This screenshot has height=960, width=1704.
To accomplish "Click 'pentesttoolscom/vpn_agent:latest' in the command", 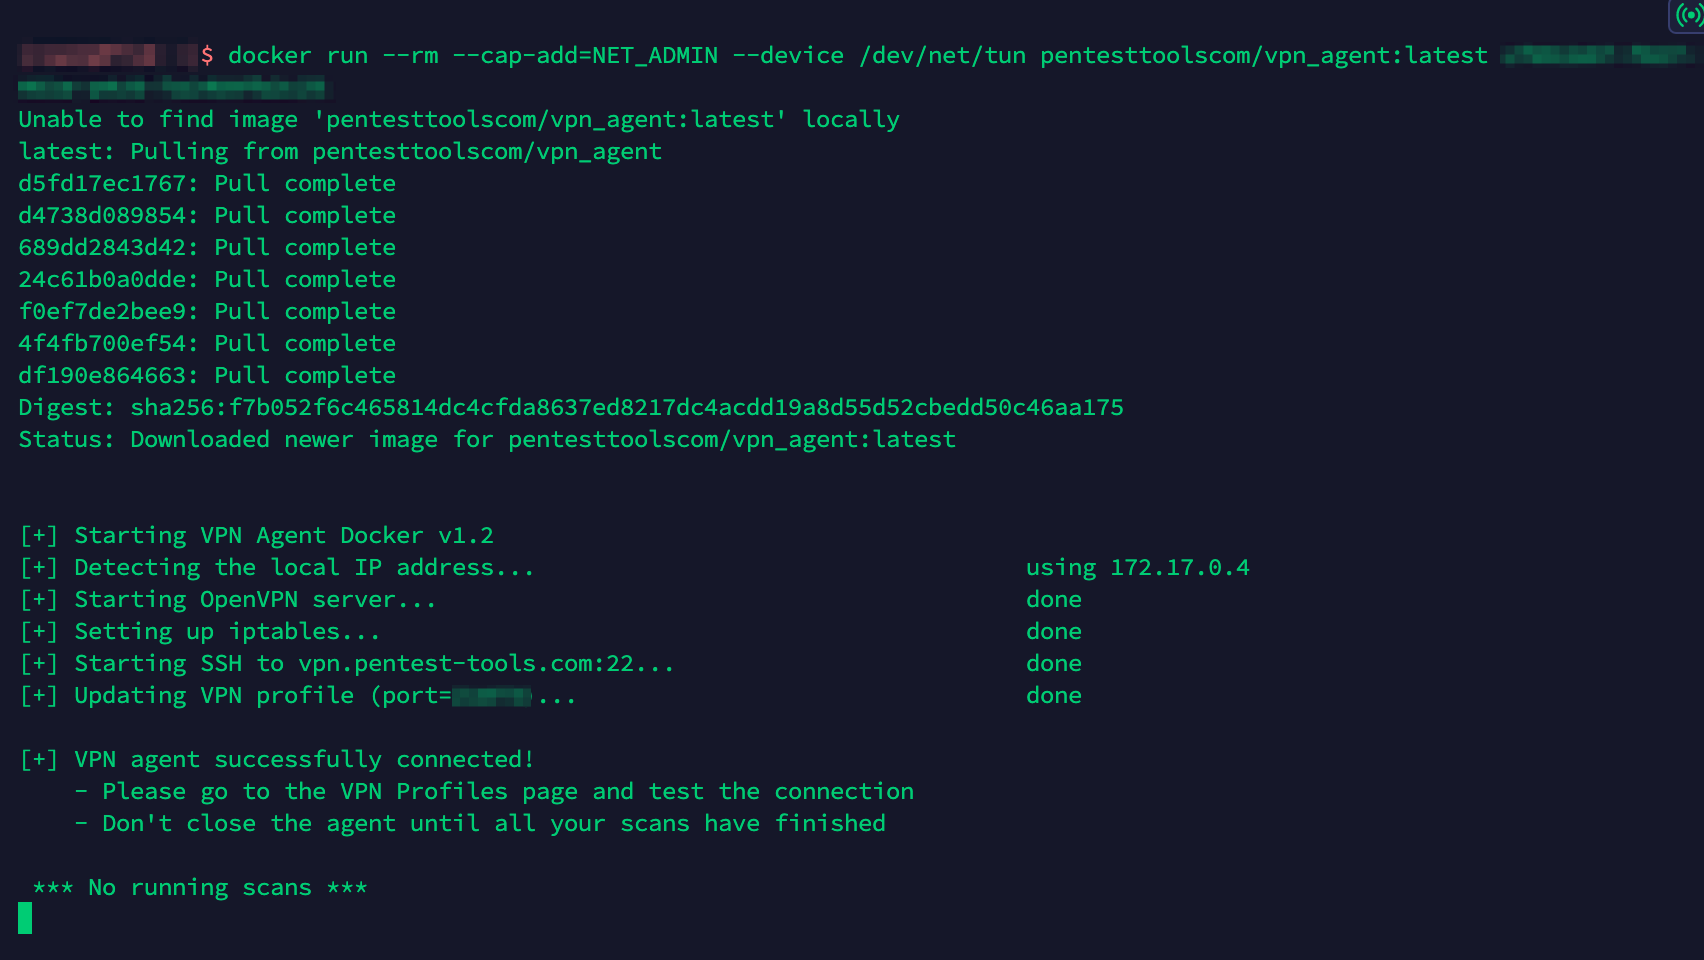I will pyautogui.click(x=1264, y=56).
